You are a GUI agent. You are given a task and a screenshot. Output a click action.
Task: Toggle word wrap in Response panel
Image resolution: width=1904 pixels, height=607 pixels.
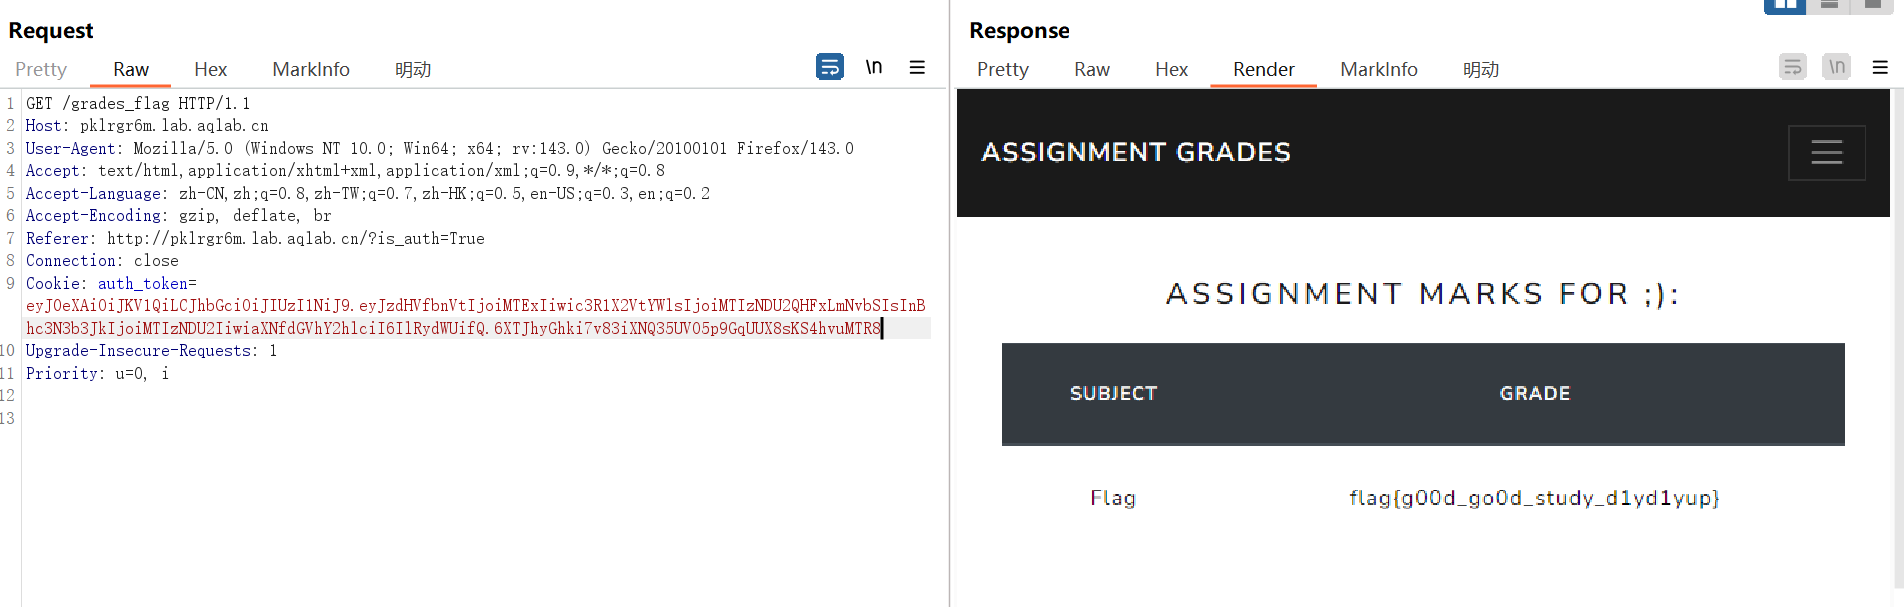1792,67
